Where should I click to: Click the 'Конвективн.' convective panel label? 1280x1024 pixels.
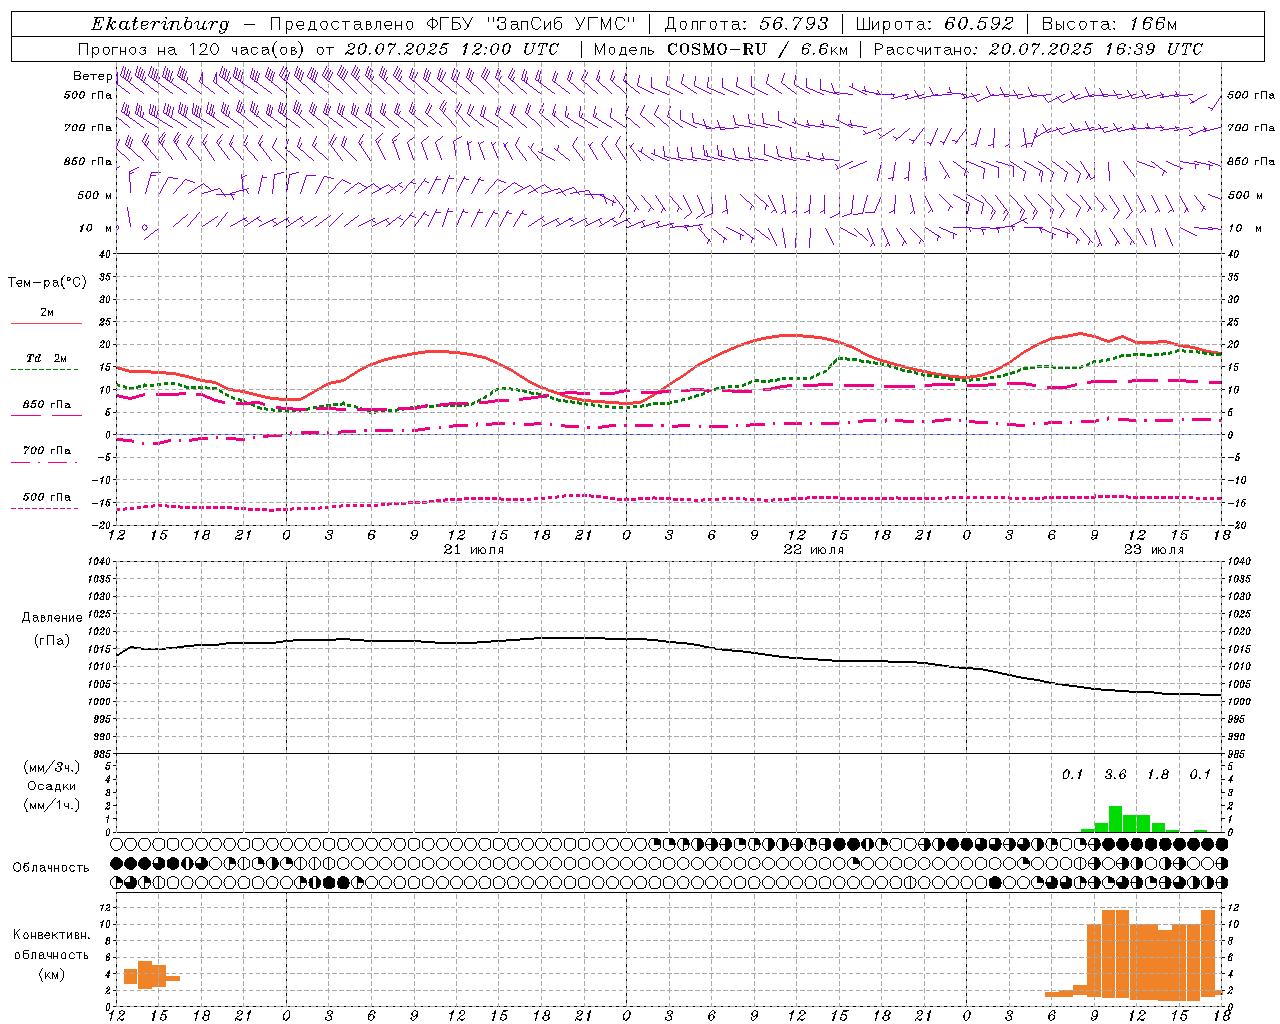[52, 935]
